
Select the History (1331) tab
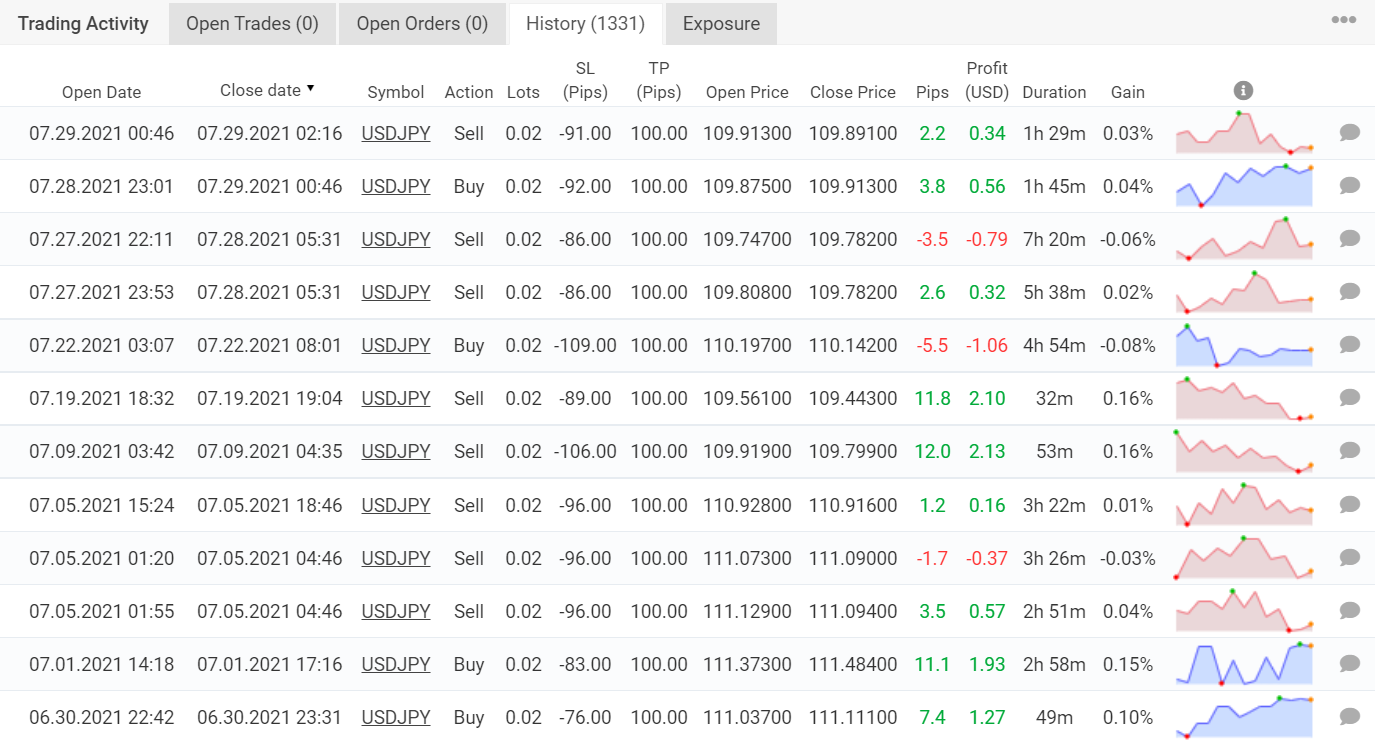tap(586, 24)
